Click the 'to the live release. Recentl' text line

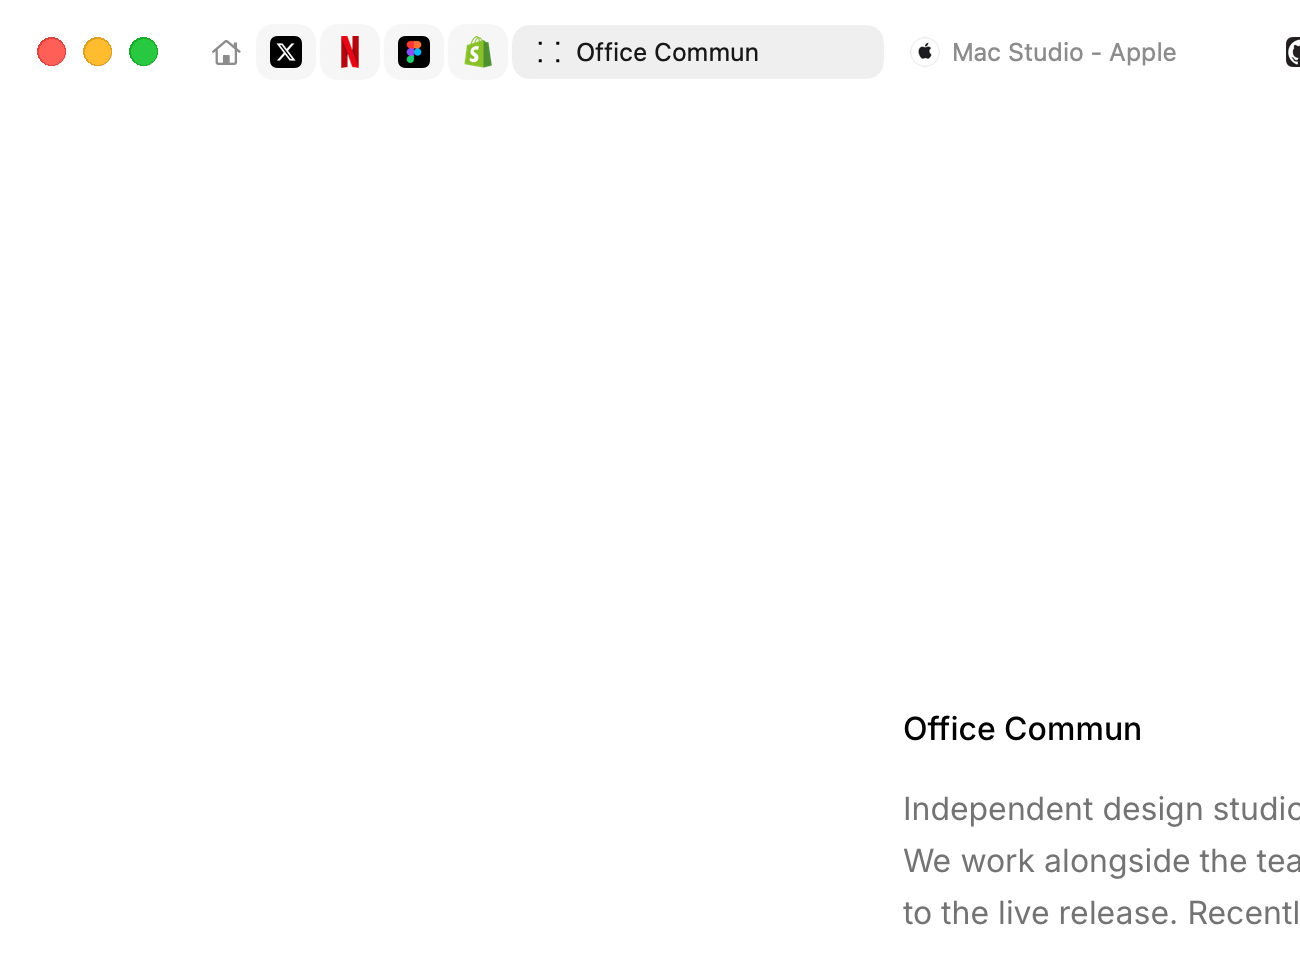pos(1101,913)
